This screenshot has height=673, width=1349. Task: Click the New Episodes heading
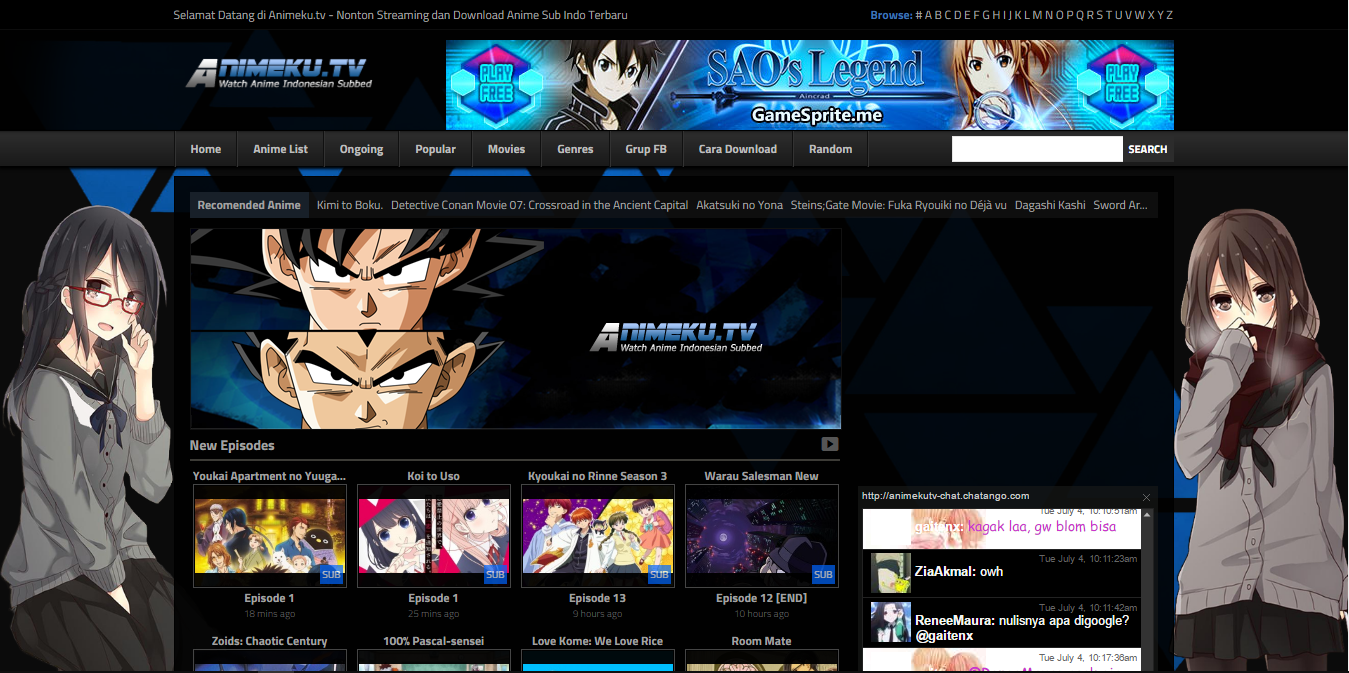pos(232,445)
